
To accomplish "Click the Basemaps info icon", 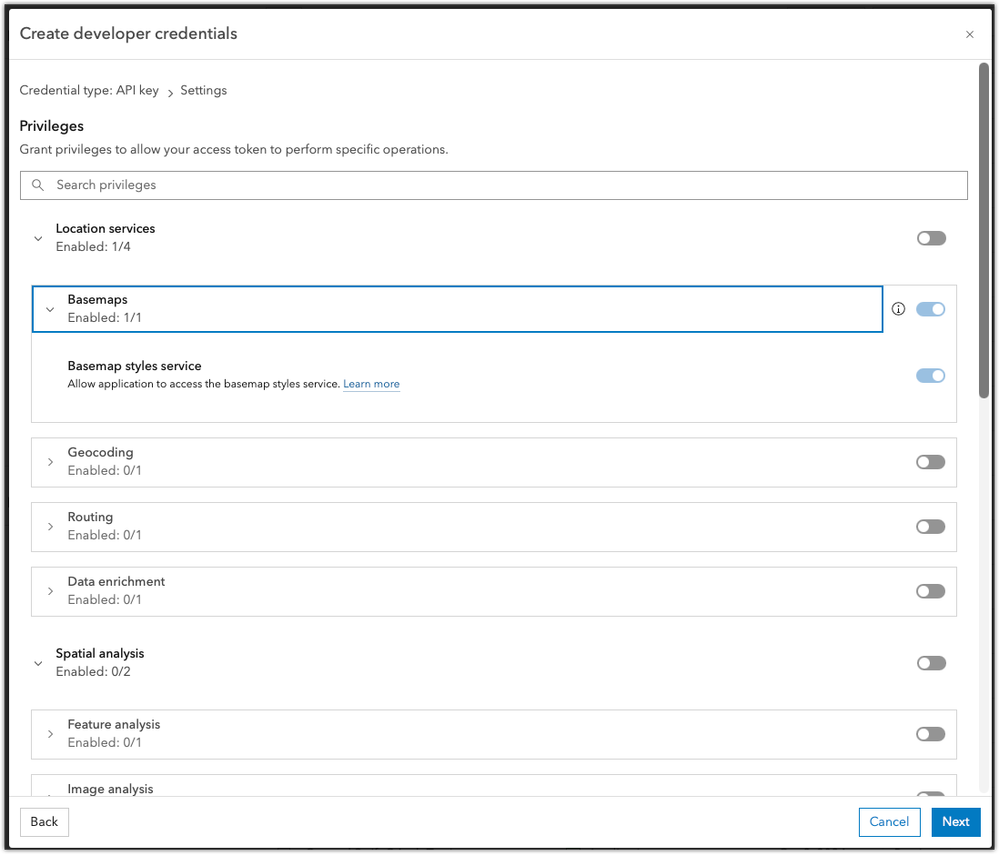I will (x=898, y=309).
